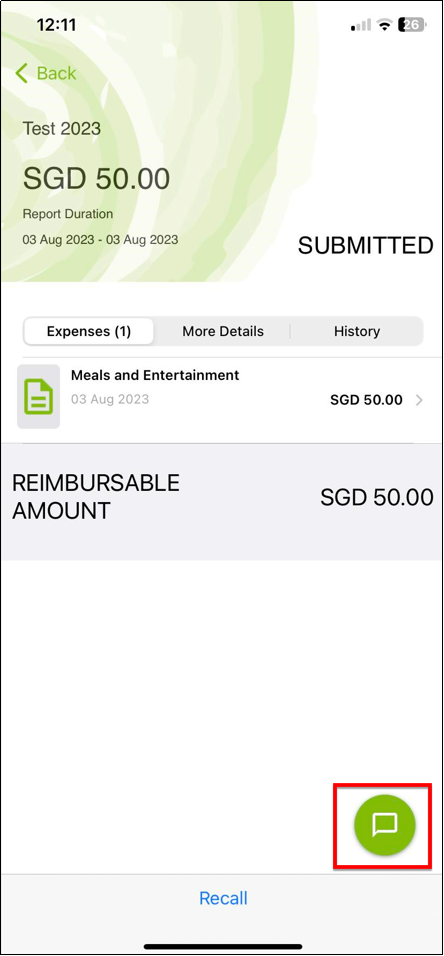Tap the 12:11 status bar clock

[x=56, y=24]
